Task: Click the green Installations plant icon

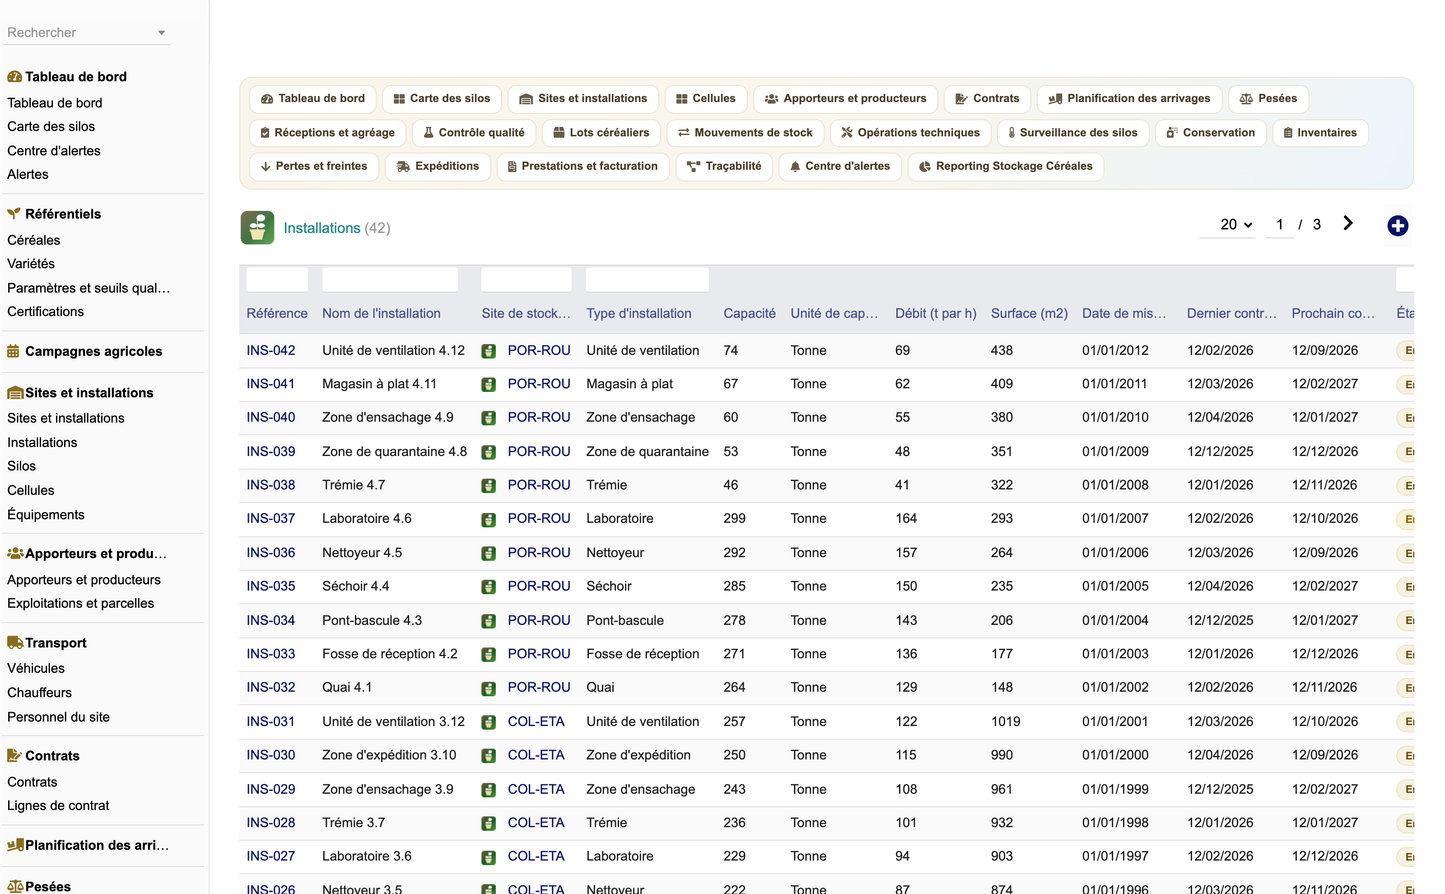Action: pyautogui.click(x=257, y=228)
